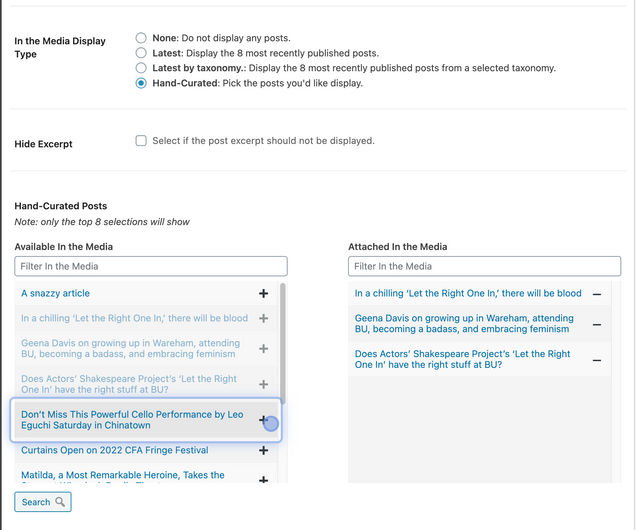This screenshot has width=636, height=530.
Task: Click plus icon beside available 'Does Actors' Shakespeare' post
Action: [x=263, y=384]
